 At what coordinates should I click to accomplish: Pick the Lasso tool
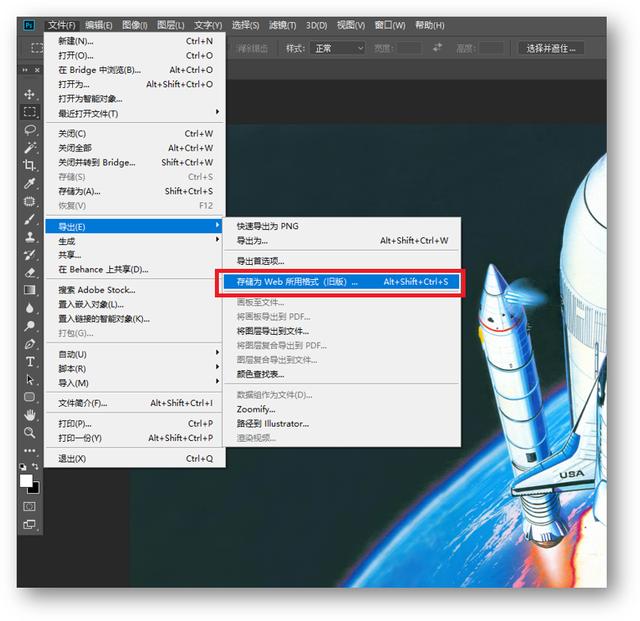point(30,130)
